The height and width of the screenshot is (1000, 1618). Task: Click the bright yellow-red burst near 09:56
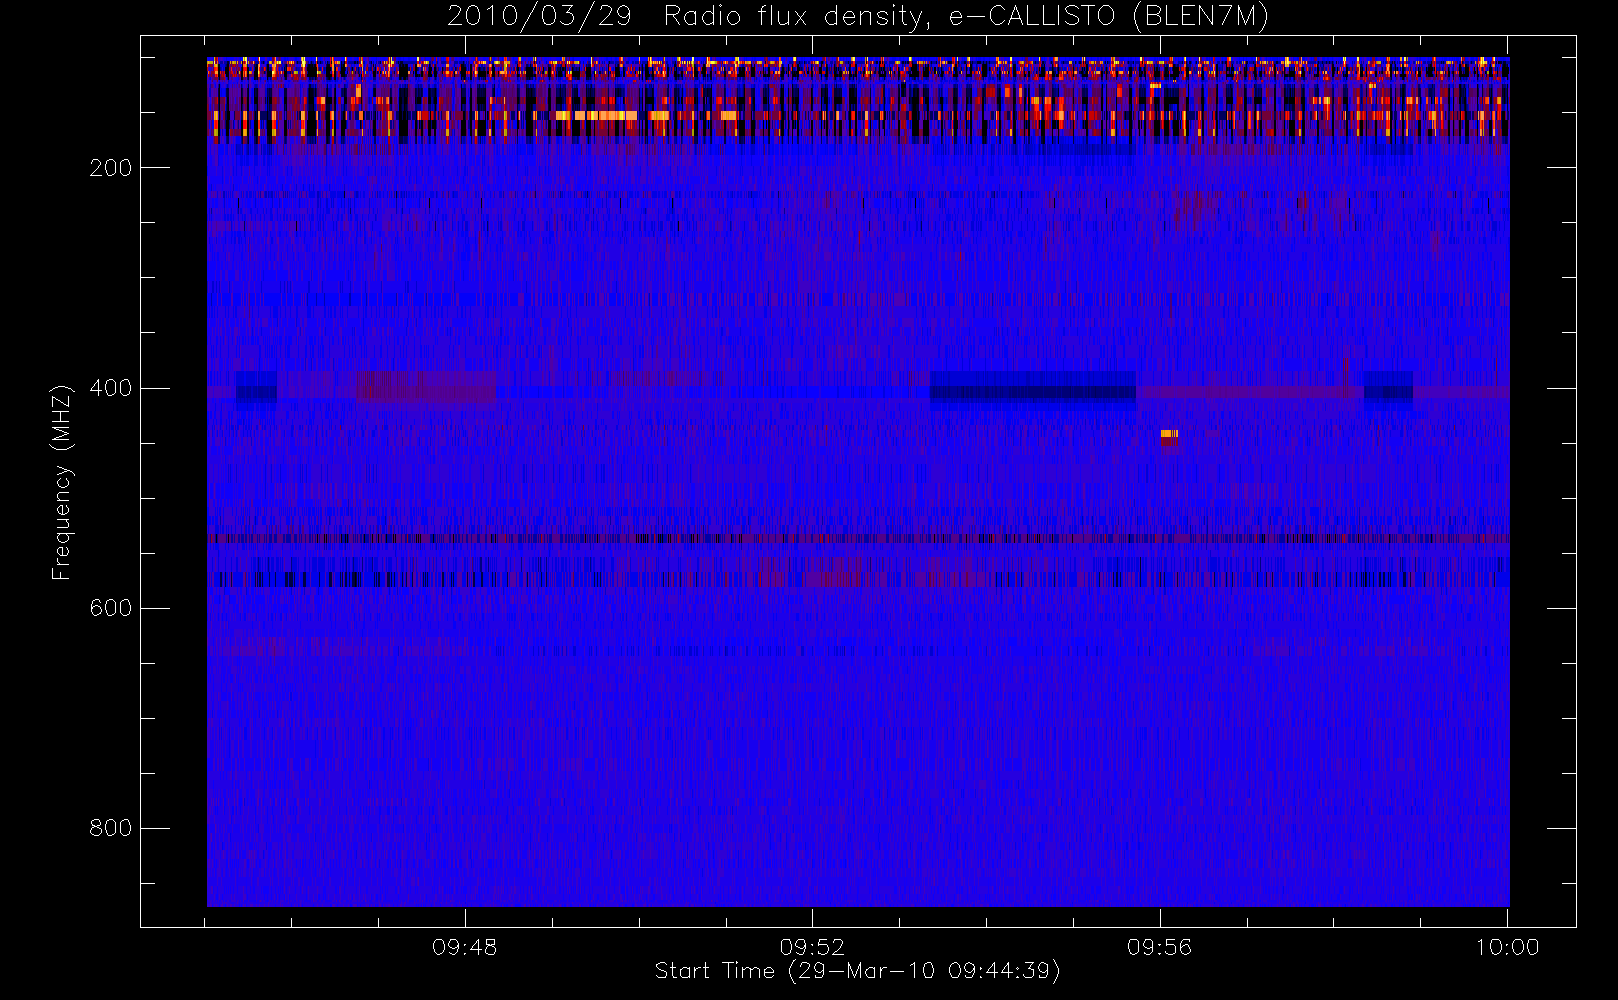1169,436
